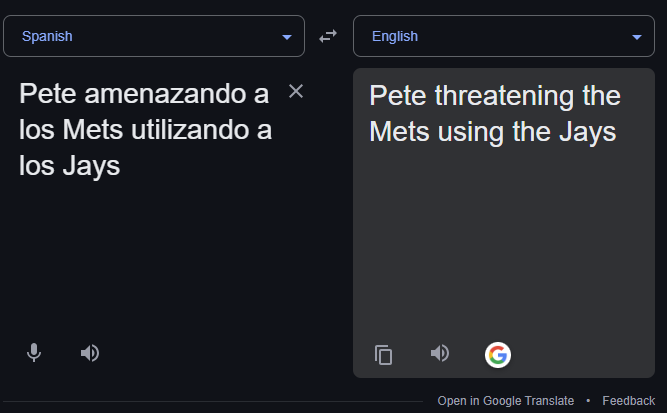
Task: Copy the English translation
Action: pyautogui.click(x=384, y=354)
